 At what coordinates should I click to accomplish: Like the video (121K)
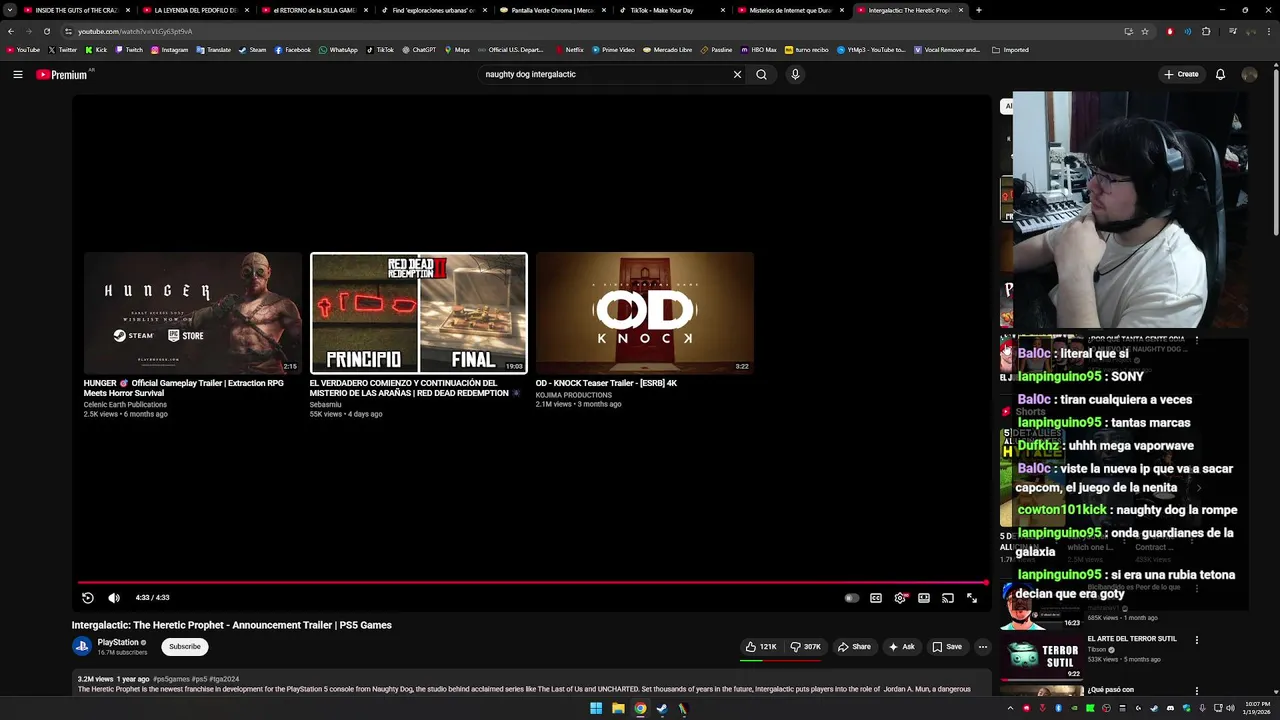pyautogui.click(x=761, y=647)
